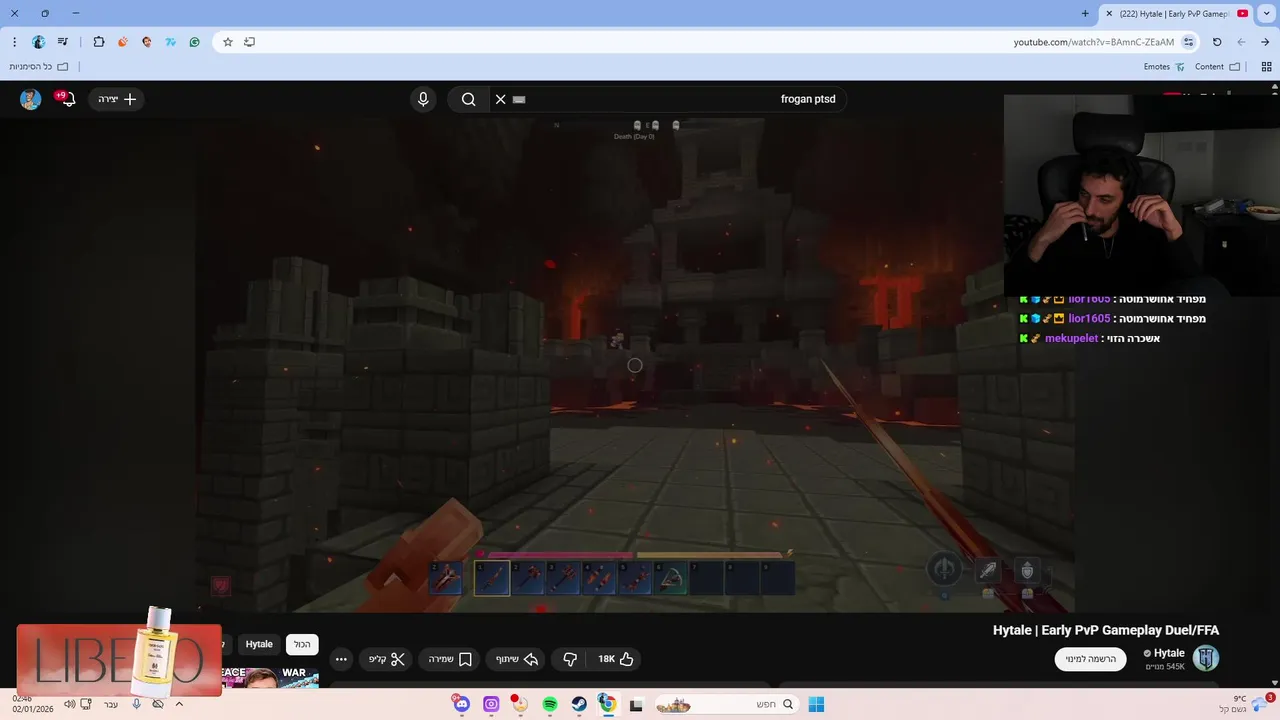Open the apps grid icon in bookmarks bar

pos(1265,67)
